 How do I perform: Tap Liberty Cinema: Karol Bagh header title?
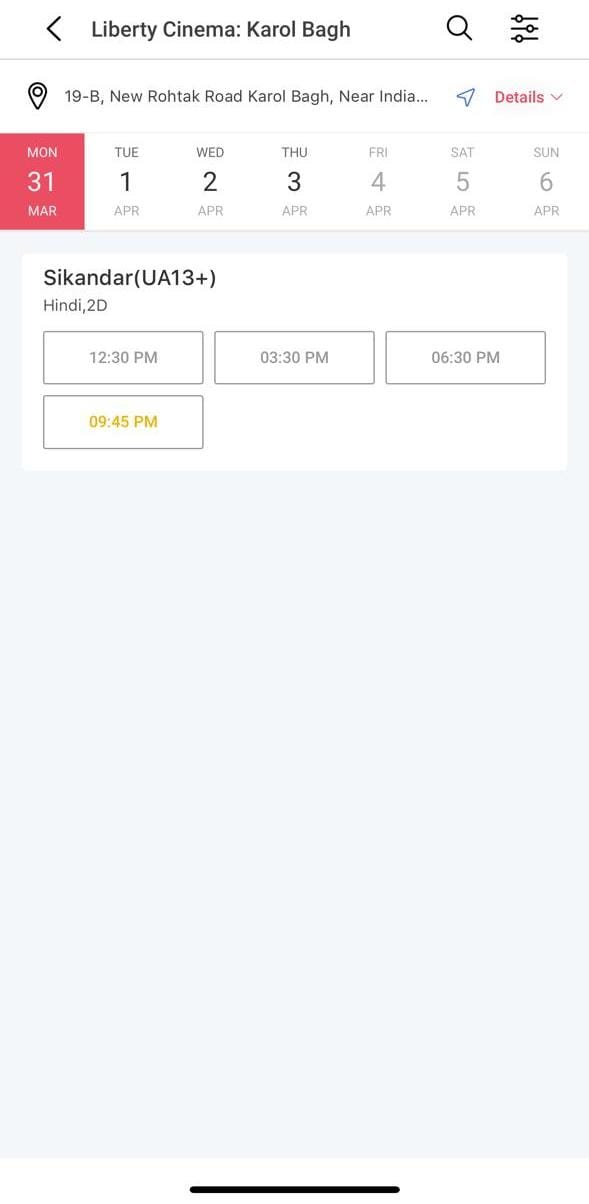pos(220,28)
